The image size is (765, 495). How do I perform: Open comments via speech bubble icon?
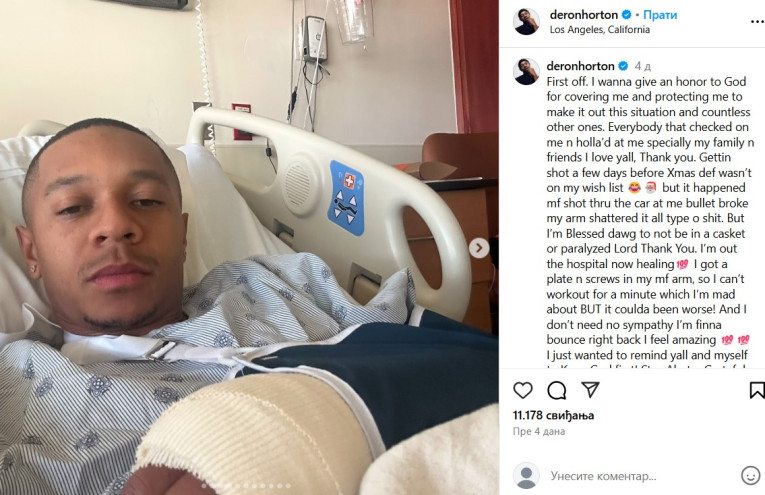(557, 390)
